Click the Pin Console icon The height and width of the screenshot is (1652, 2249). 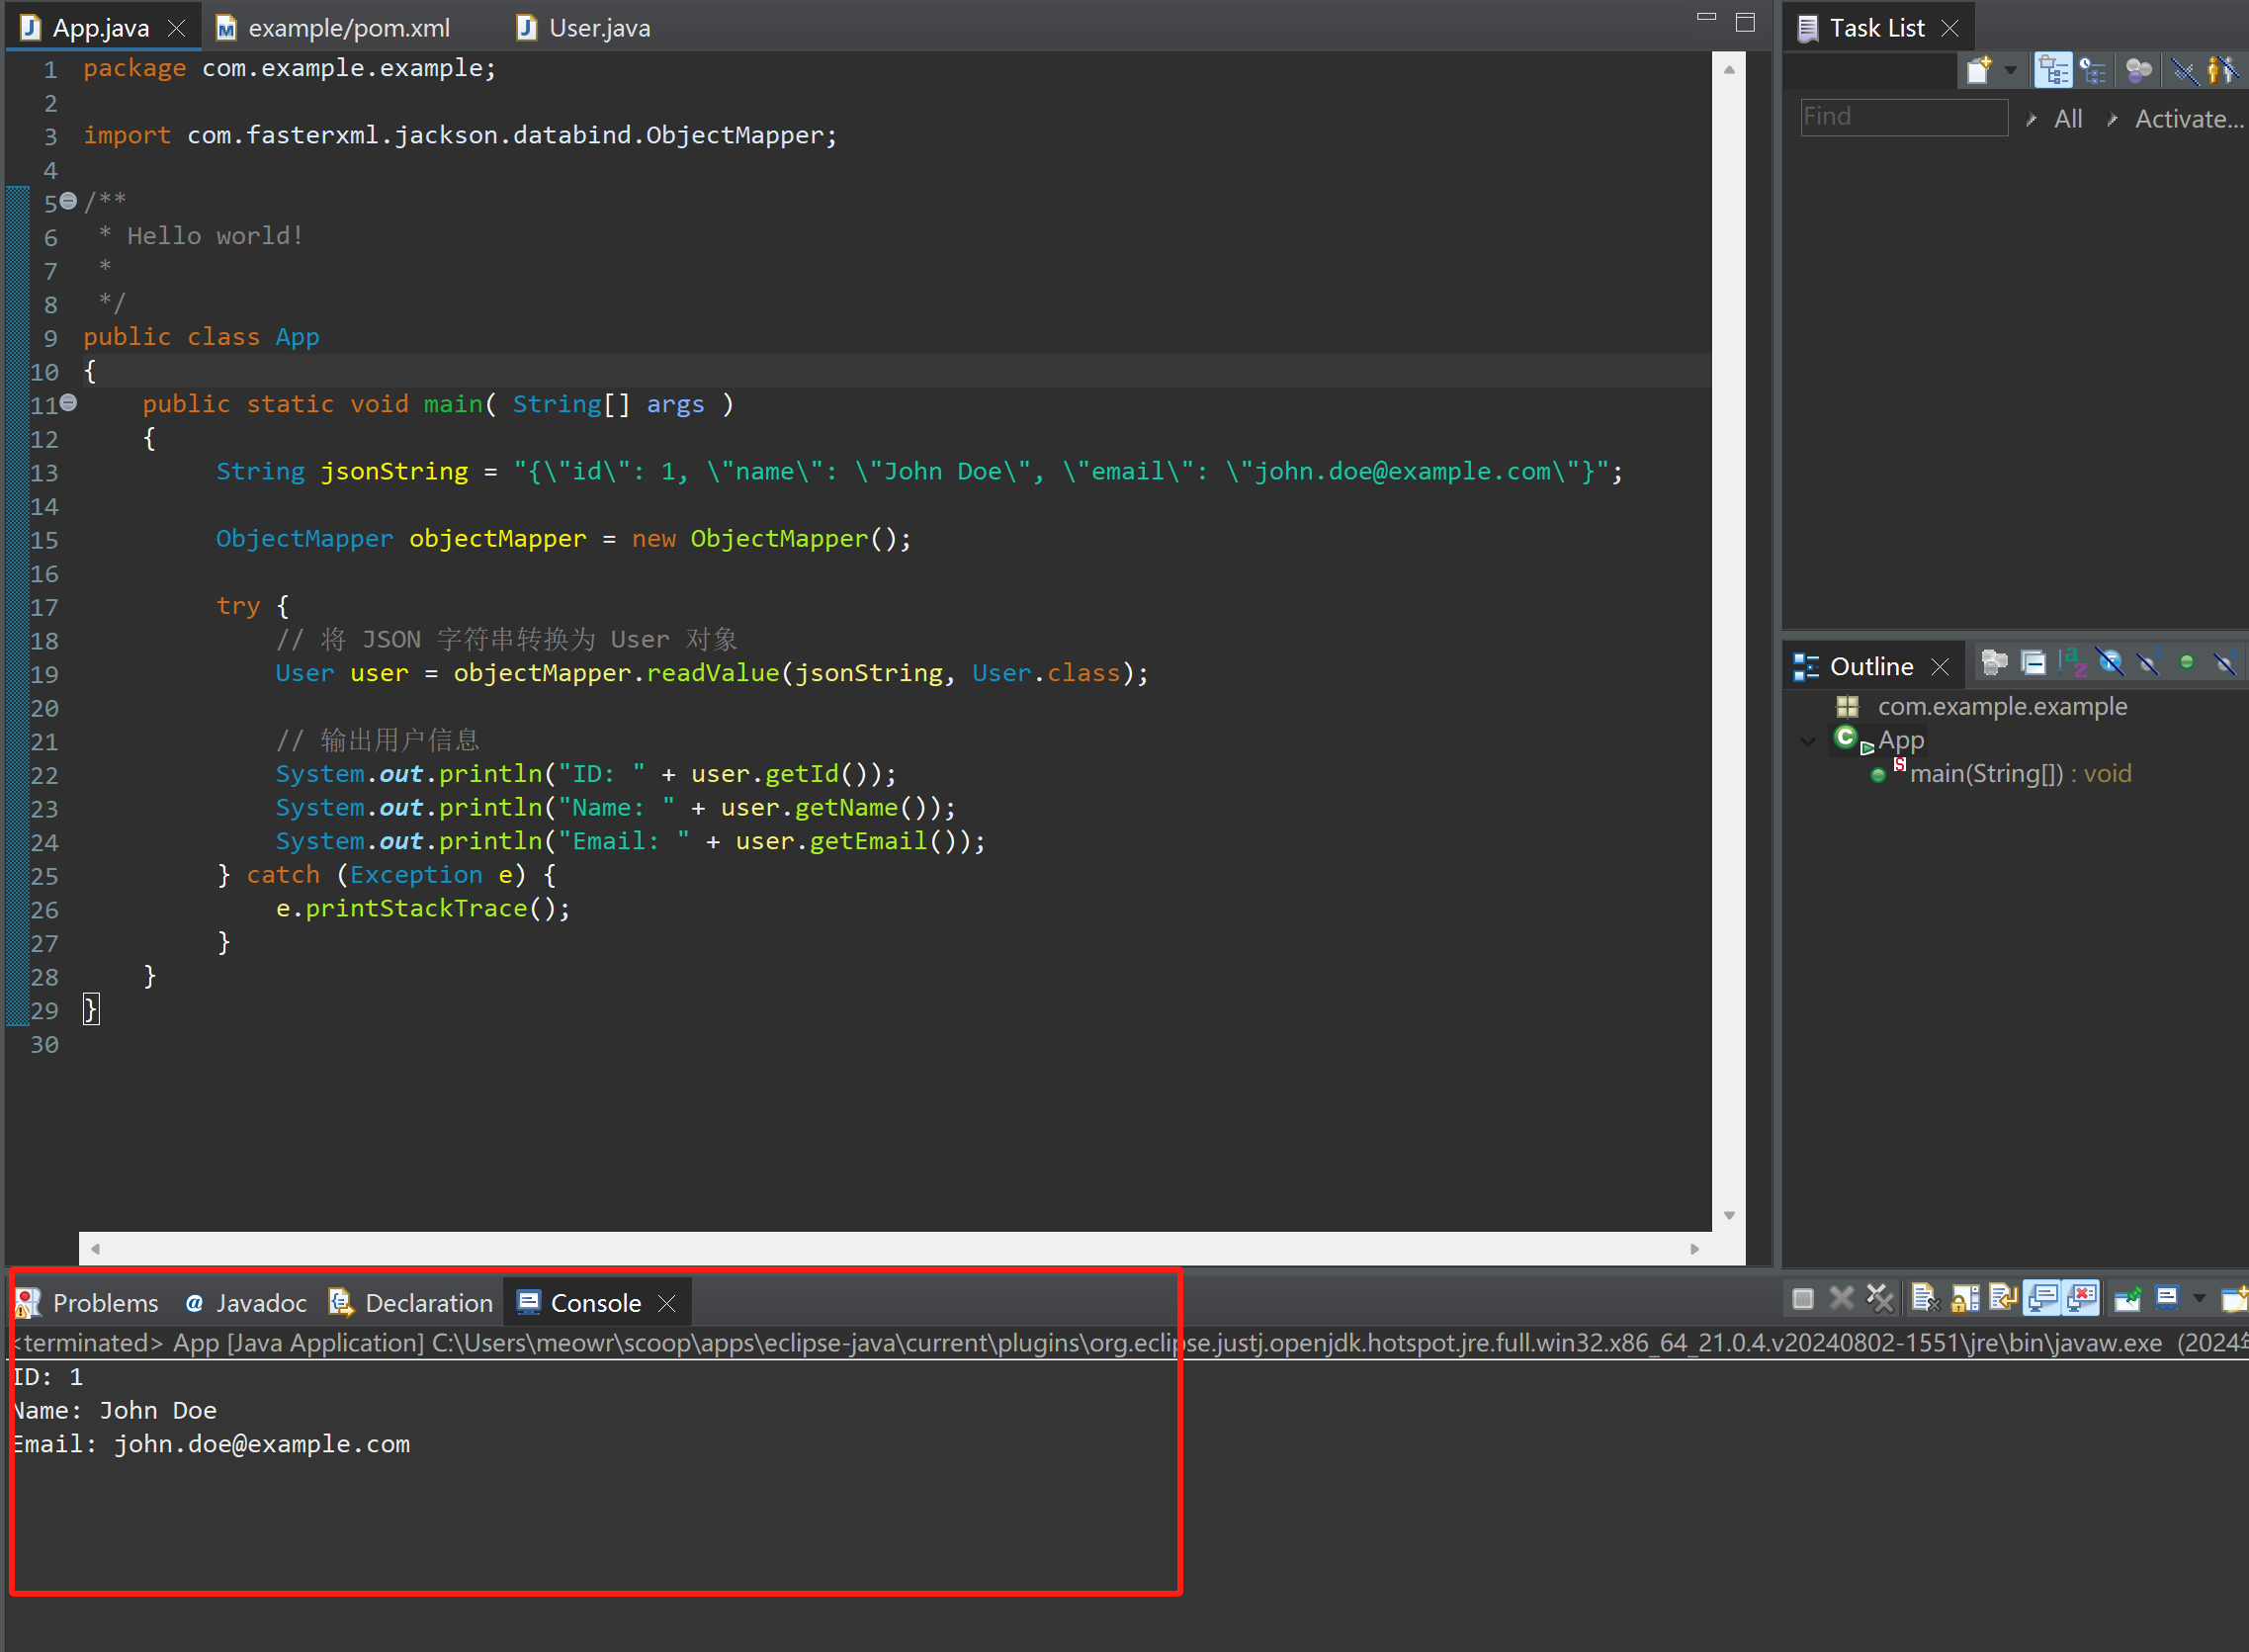point(2127,1299)
